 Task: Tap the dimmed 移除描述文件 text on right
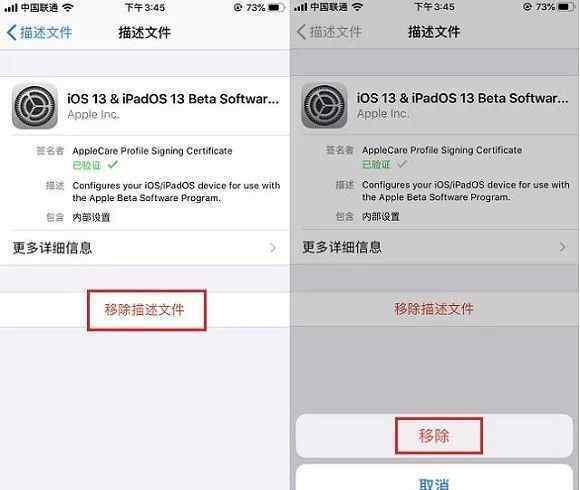click(434, 309)
